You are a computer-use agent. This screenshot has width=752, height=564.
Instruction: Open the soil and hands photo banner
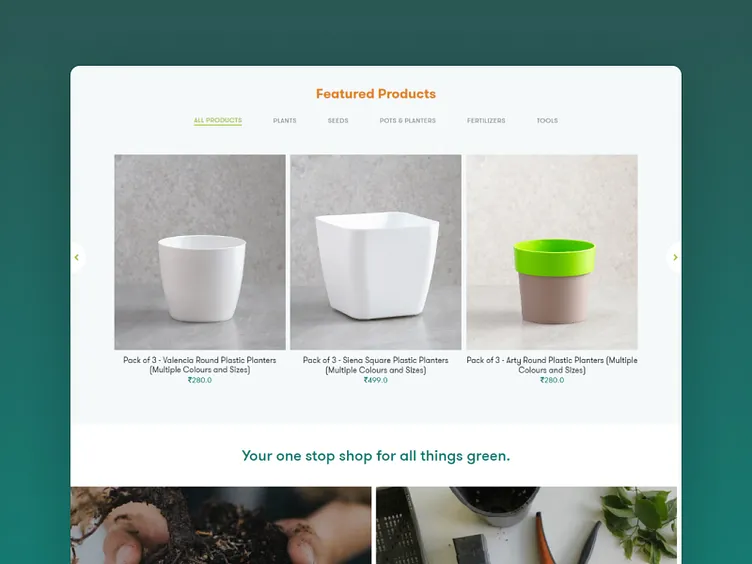[221, 525]
